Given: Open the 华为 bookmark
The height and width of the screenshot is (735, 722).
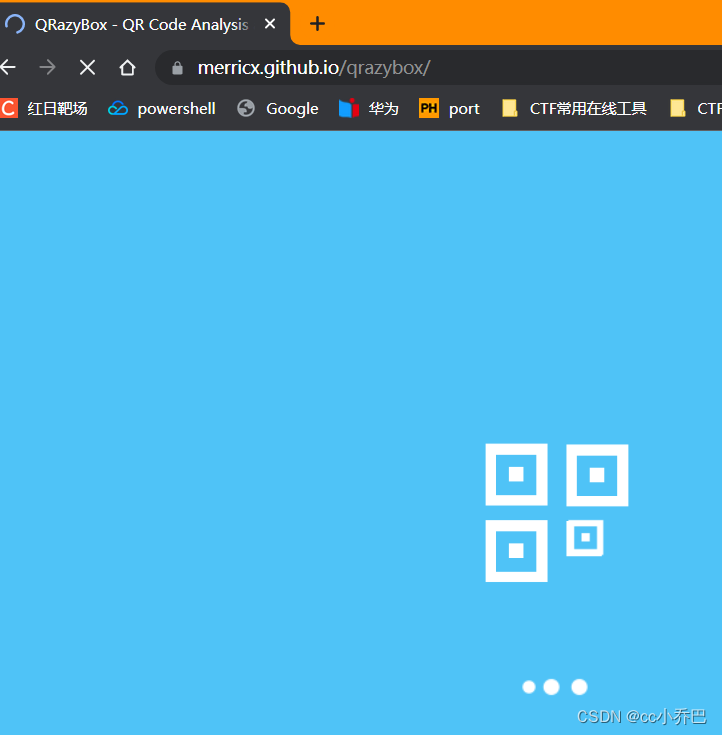Looking at the screenshot, I should pos(369,108).
